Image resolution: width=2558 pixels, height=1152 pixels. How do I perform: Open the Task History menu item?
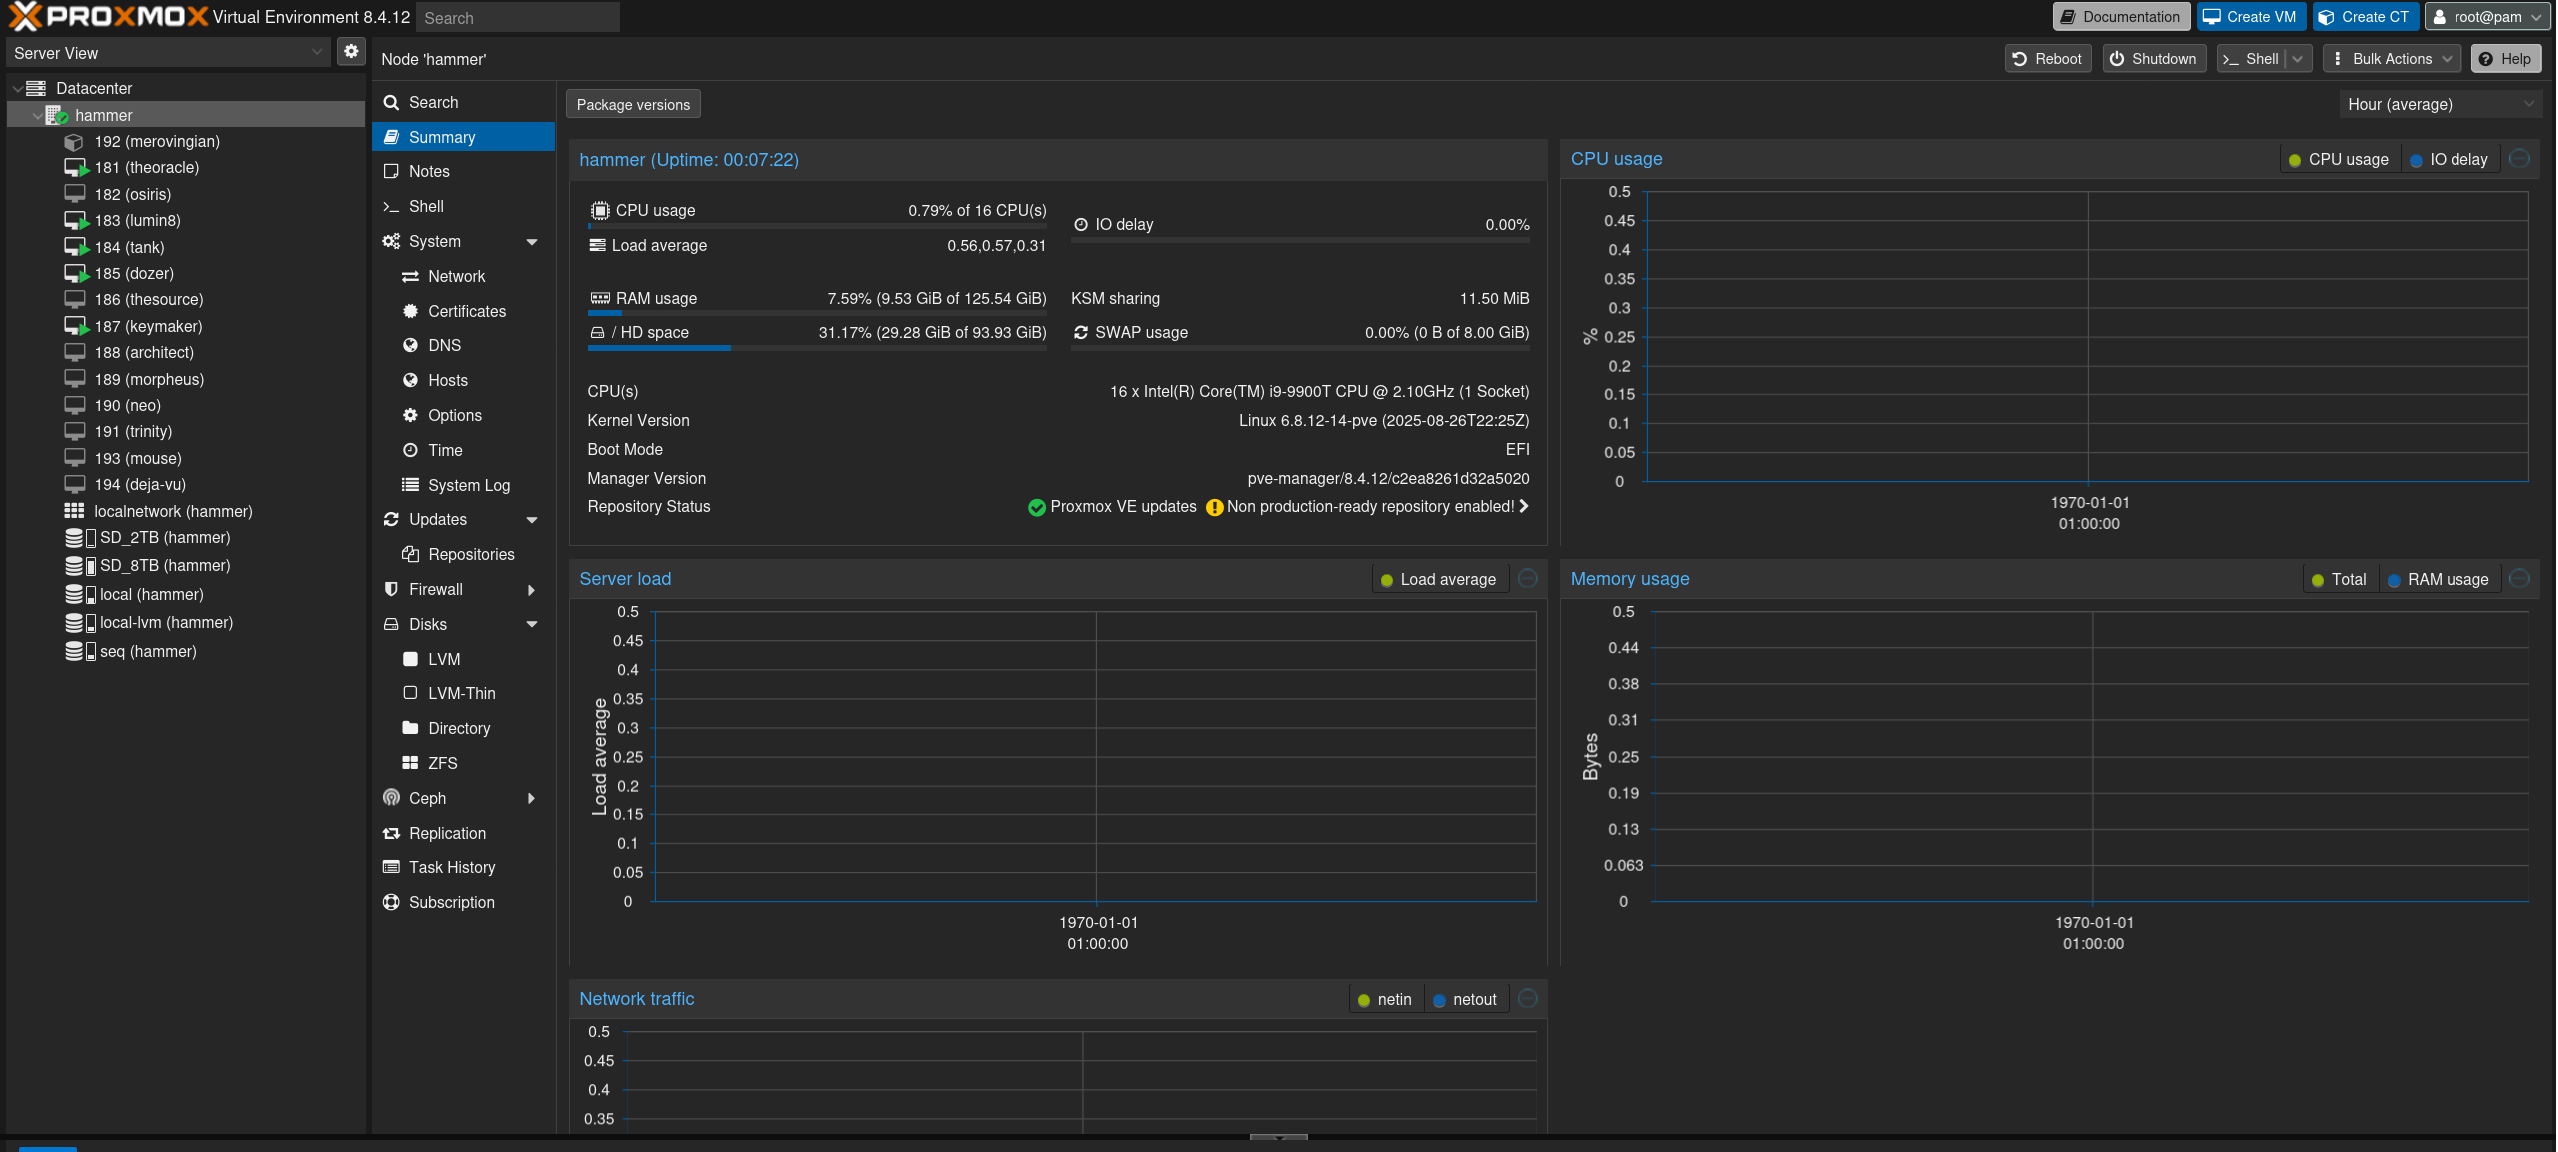tap(451, 867)
